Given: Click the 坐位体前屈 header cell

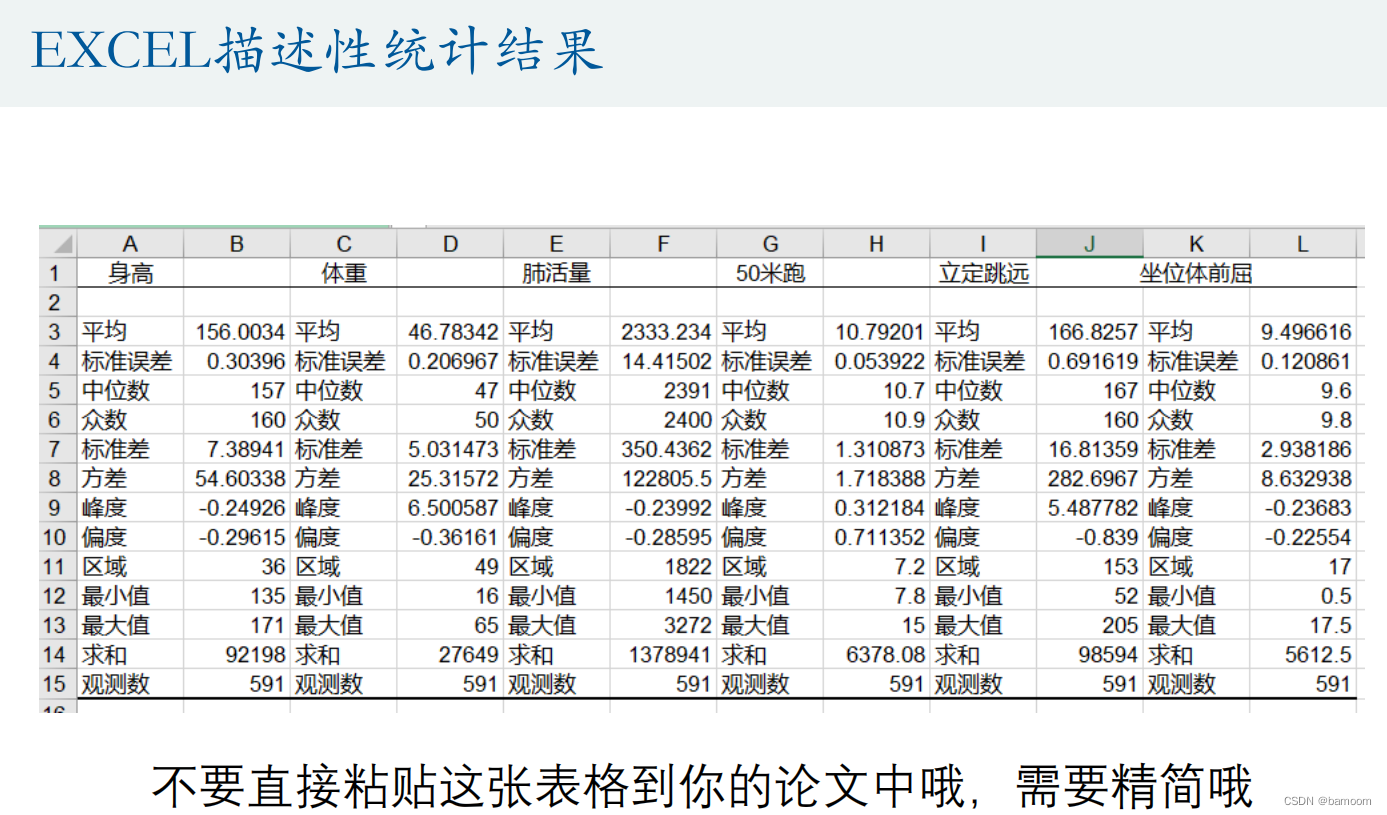Looking at the screenshot, I should 1196,273.
